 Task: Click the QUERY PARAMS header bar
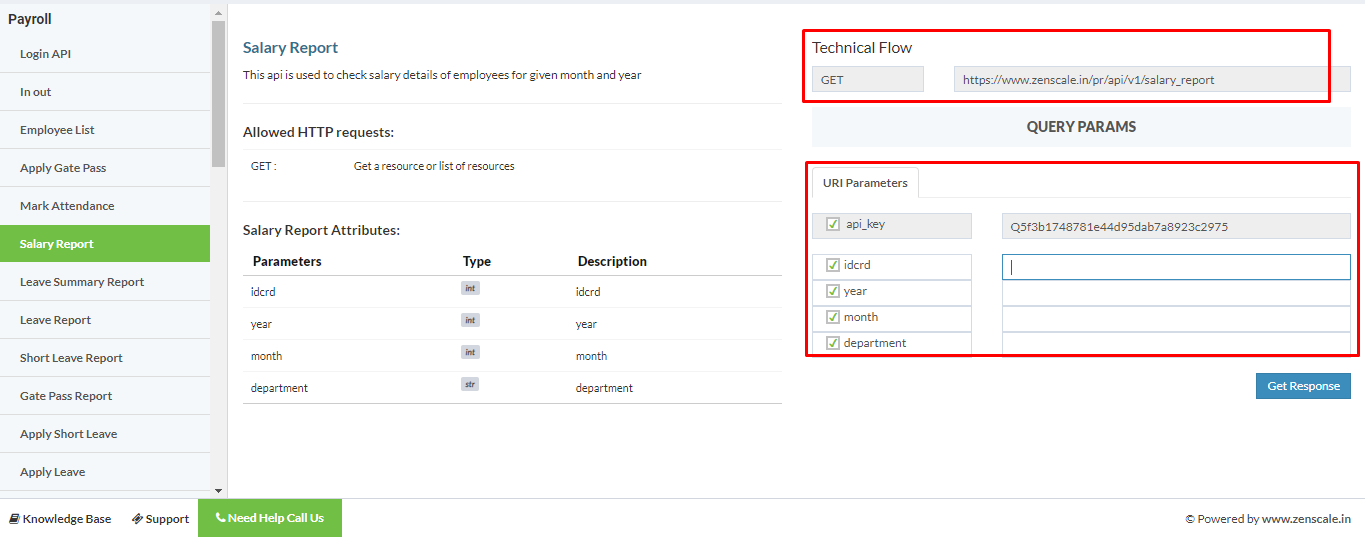tap(1081, 127)
